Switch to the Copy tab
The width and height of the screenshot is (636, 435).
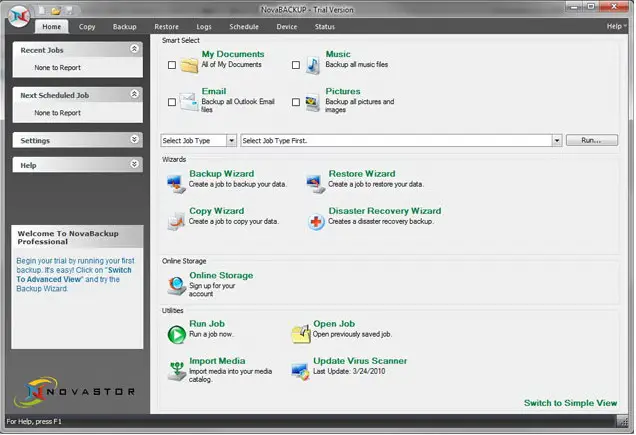point(87,27)
